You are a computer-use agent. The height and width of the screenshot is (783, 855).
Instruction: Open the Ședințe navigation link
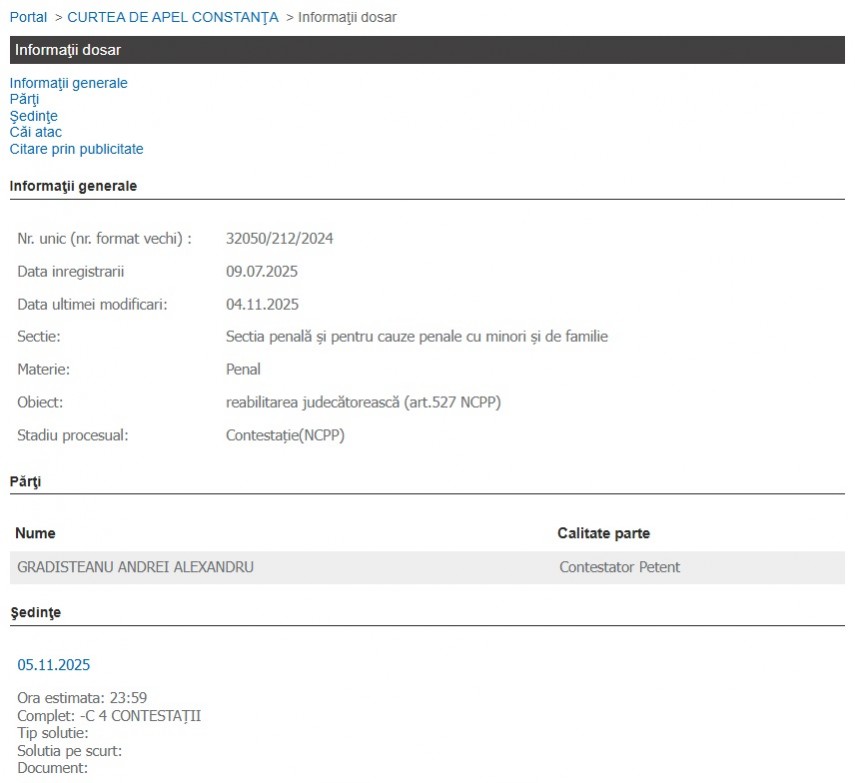33,116
